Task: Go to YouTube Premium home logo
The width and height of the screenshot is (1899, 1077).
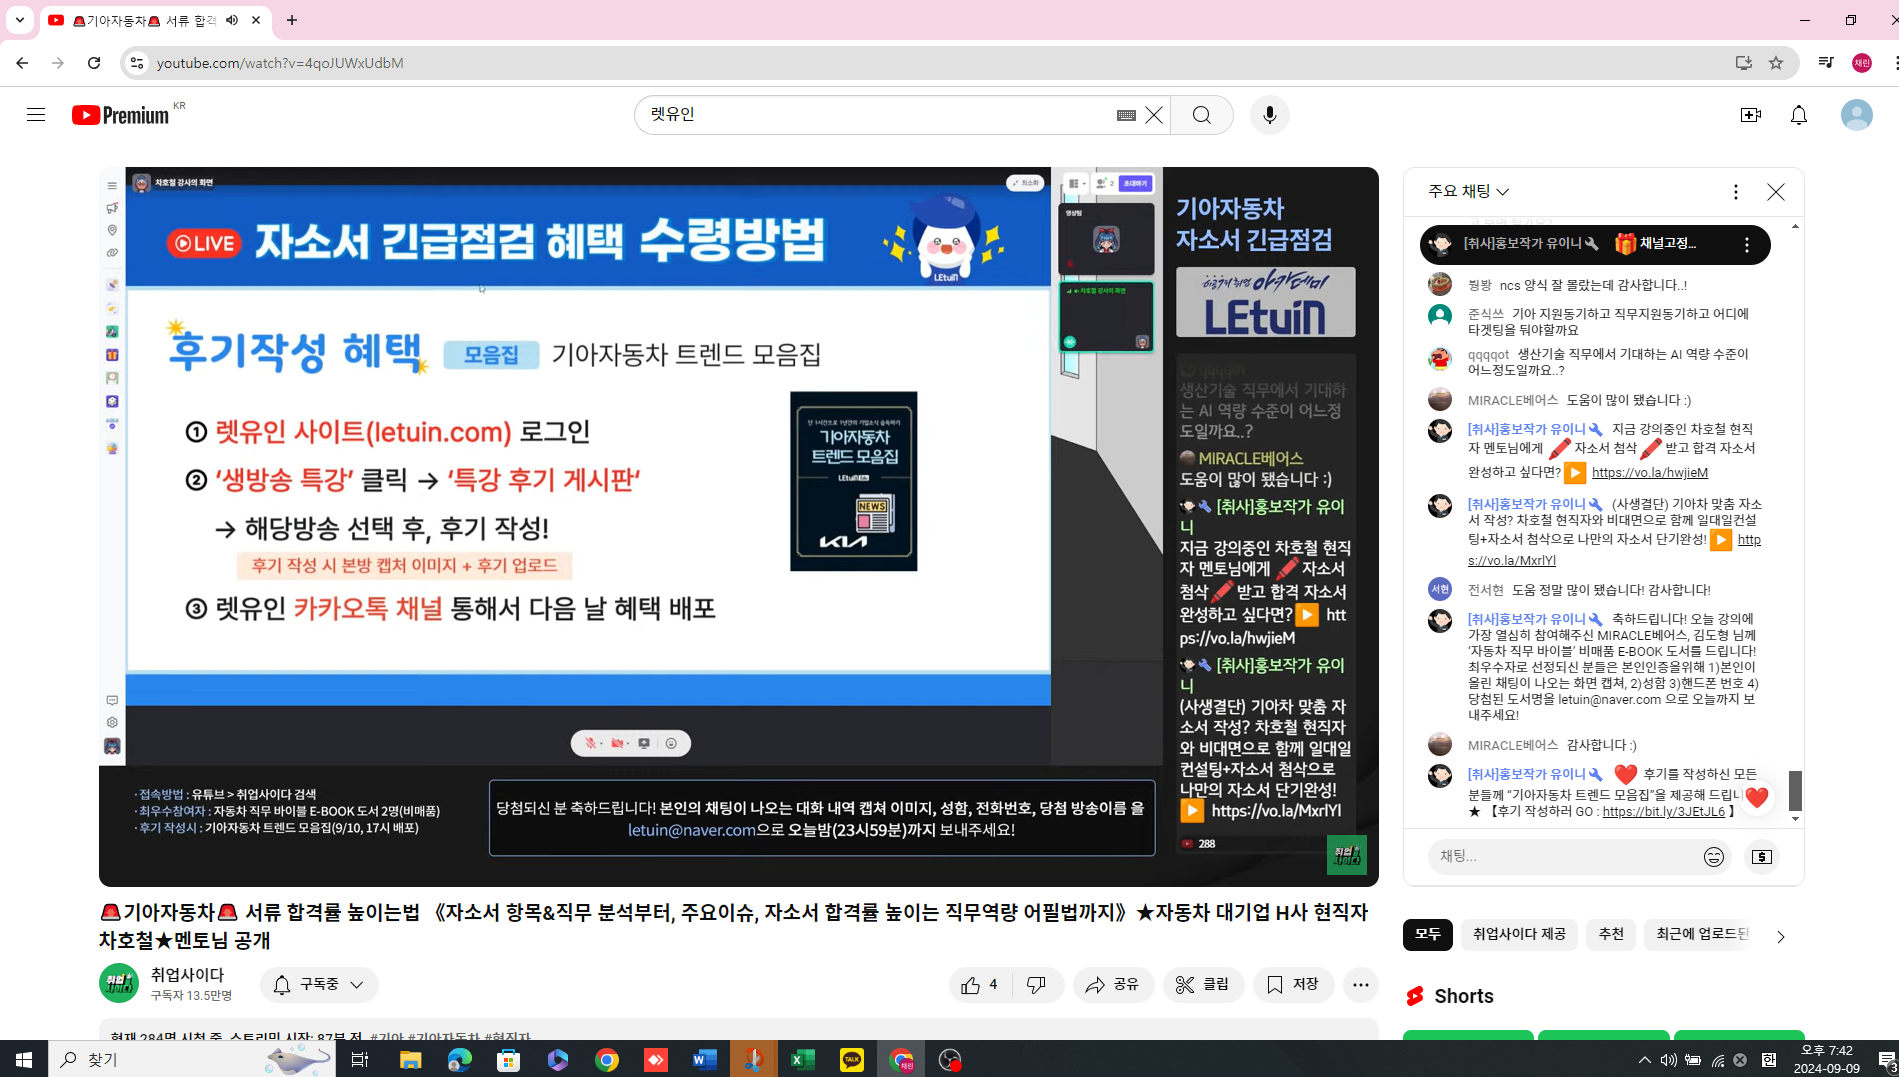Action: click(x=121, y=115)
